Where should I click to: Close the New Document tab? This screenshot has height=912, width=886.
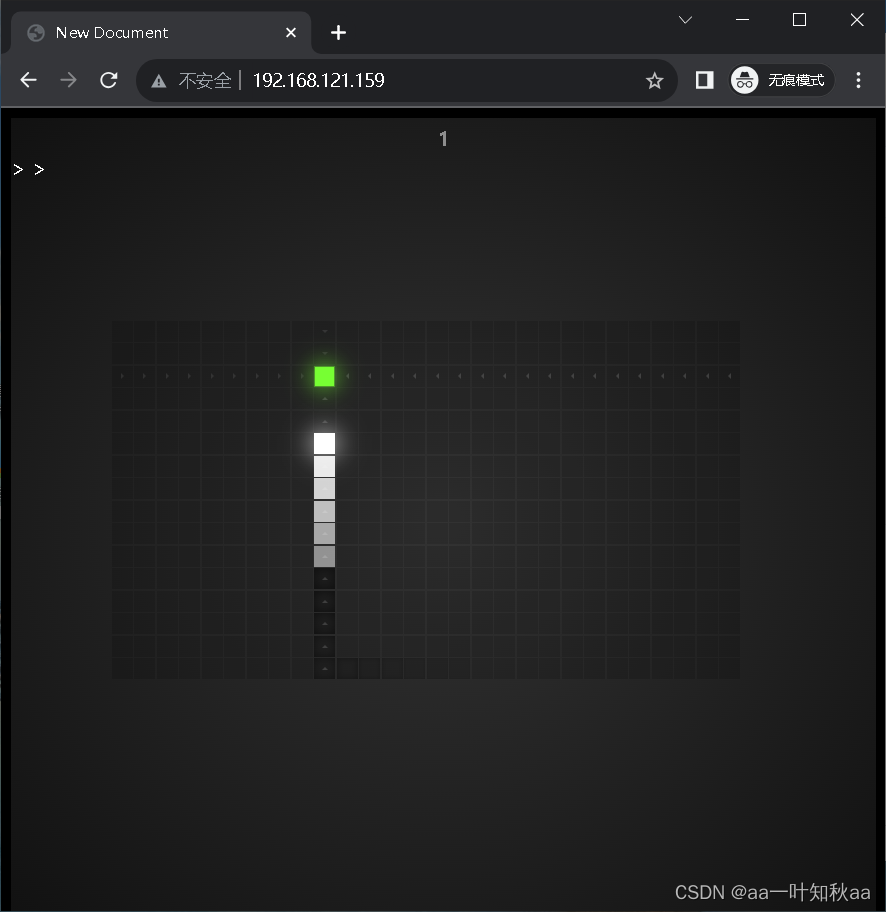(291, 33)
